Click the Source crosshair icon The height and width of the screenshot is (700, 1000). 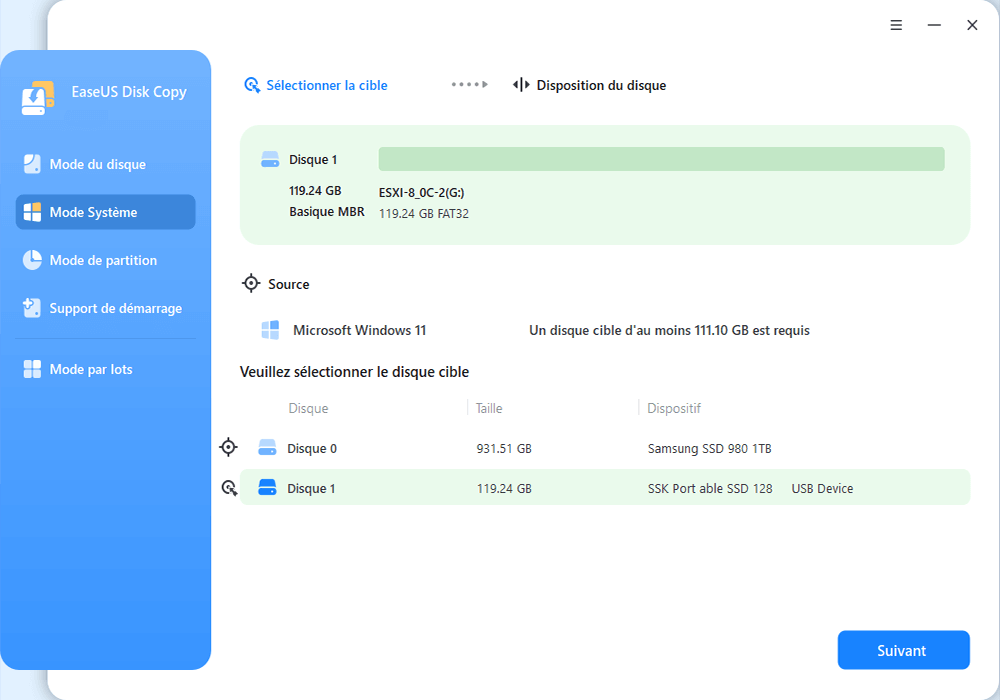[x=251, y=283]
